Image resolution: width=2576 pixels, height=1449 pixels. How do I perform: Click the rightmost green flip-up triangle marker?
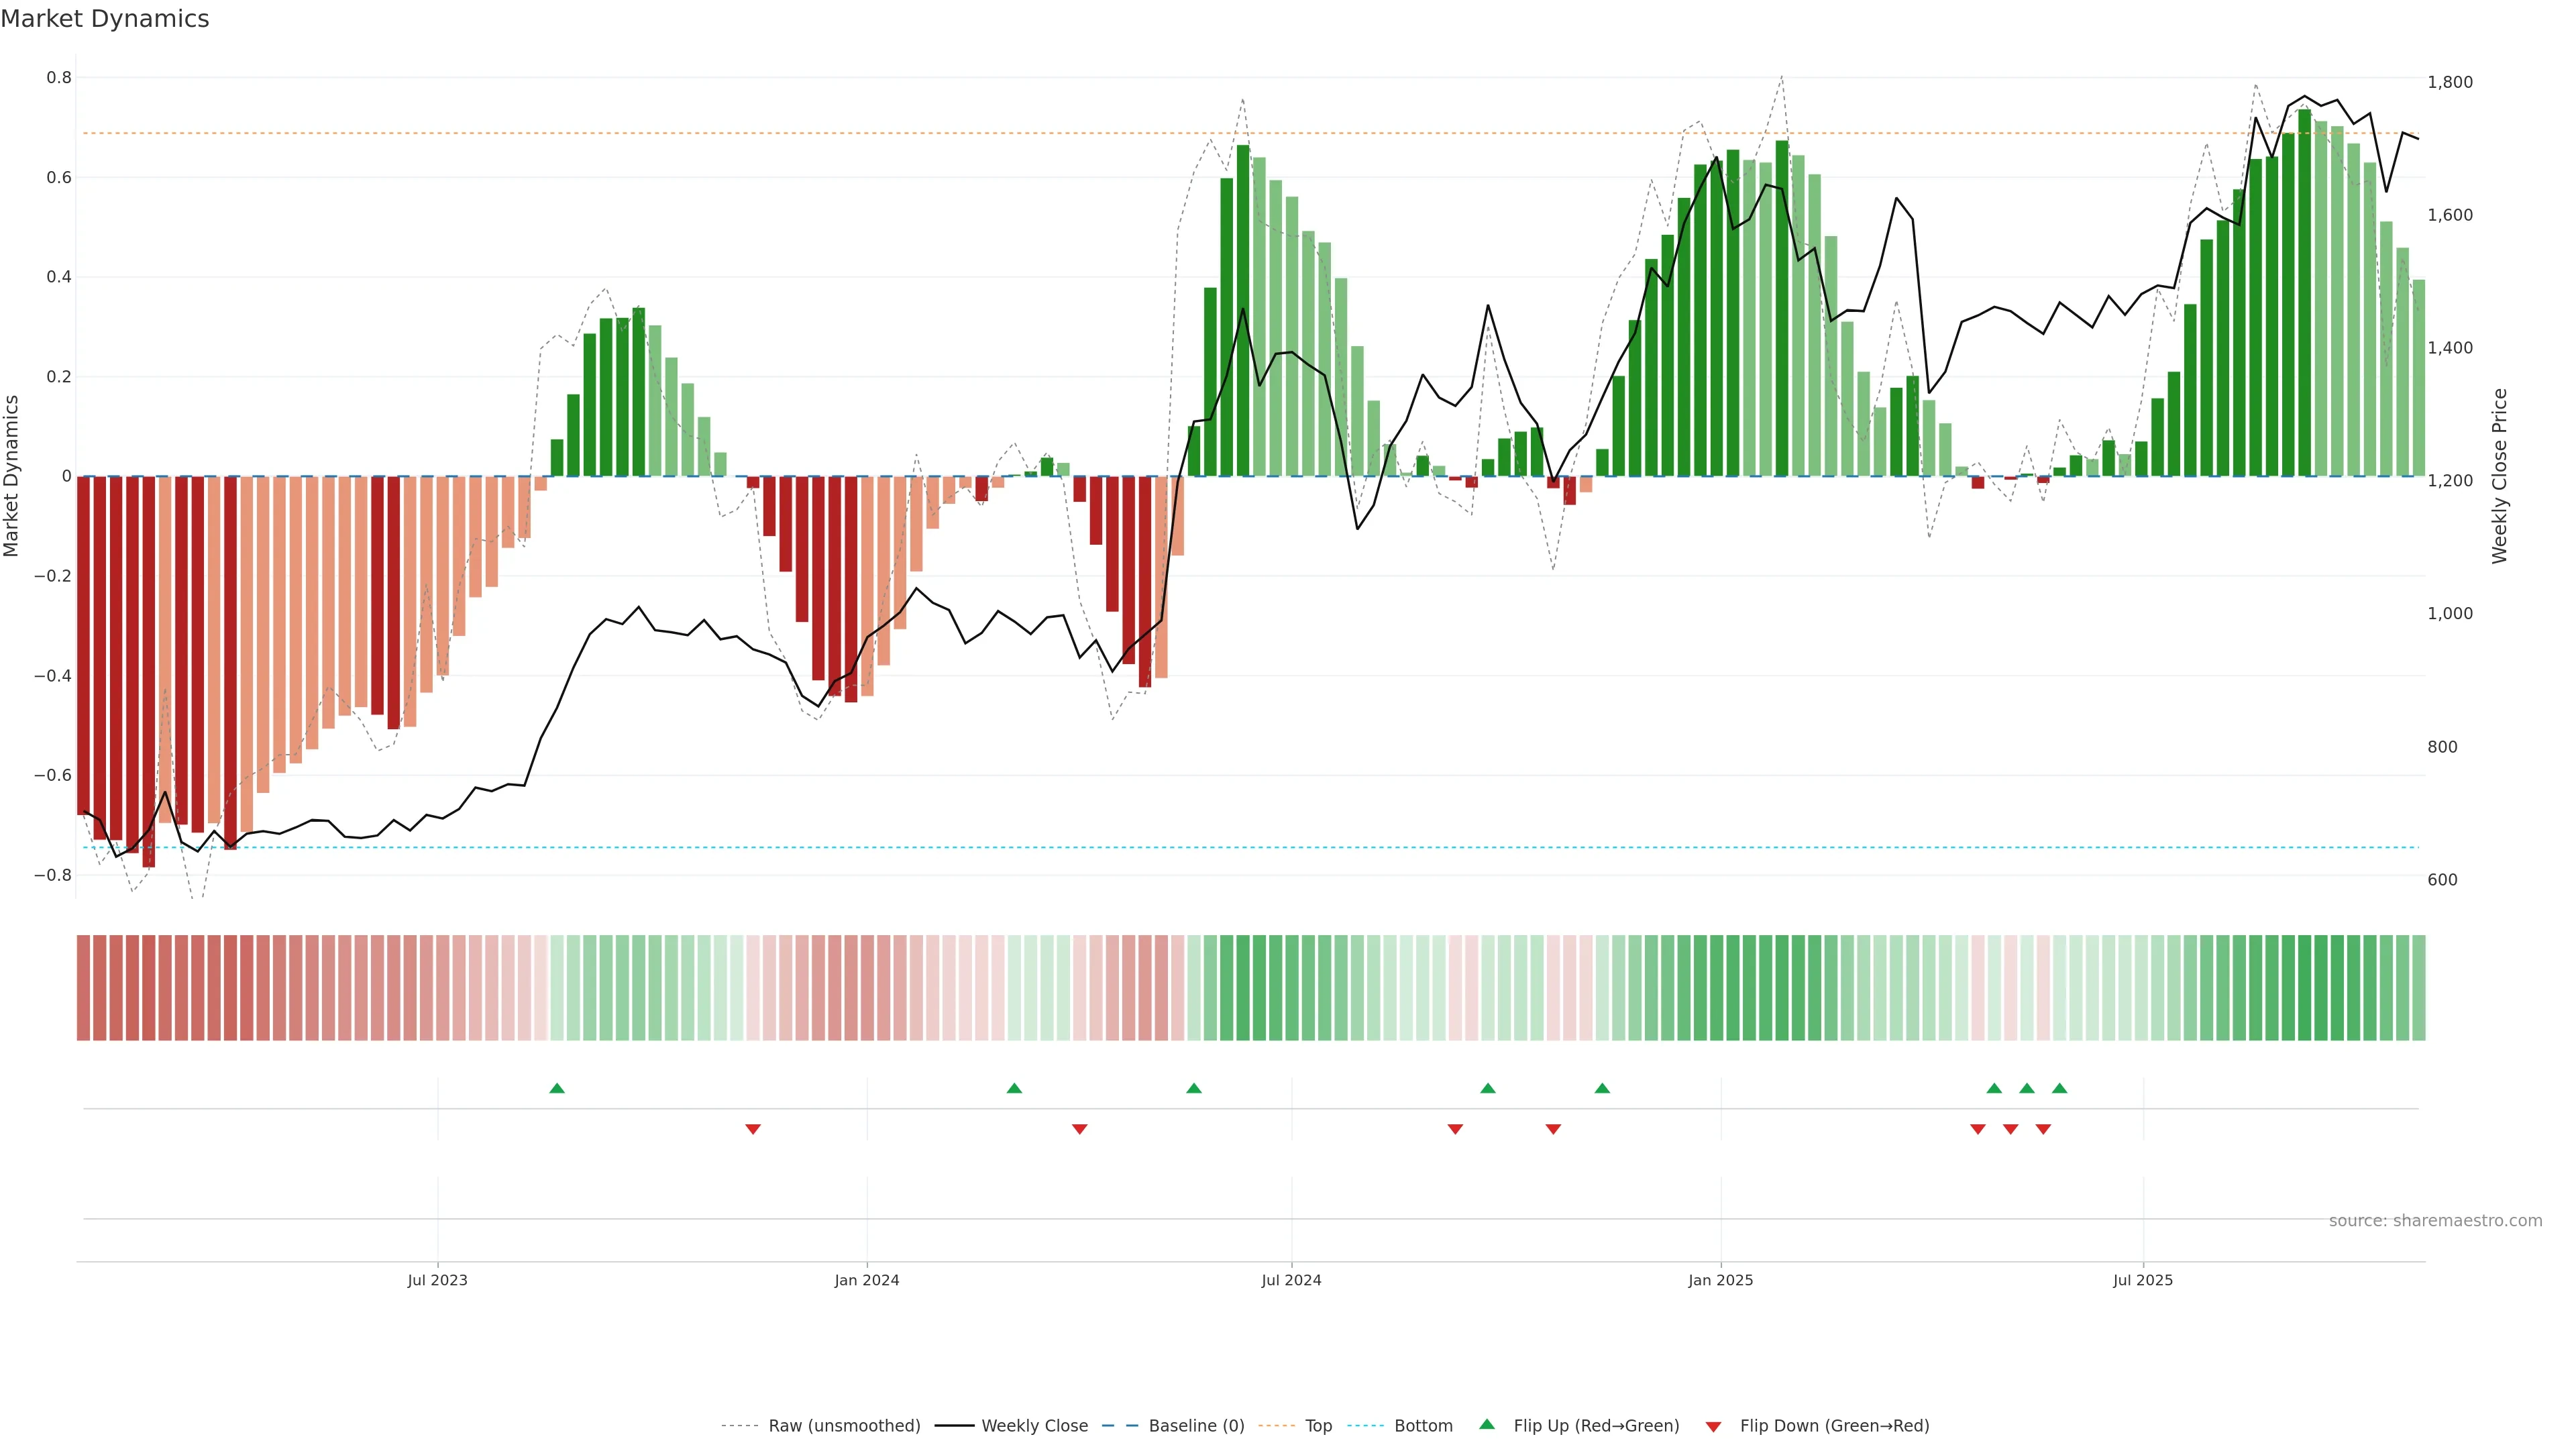coord(2059,1088)
